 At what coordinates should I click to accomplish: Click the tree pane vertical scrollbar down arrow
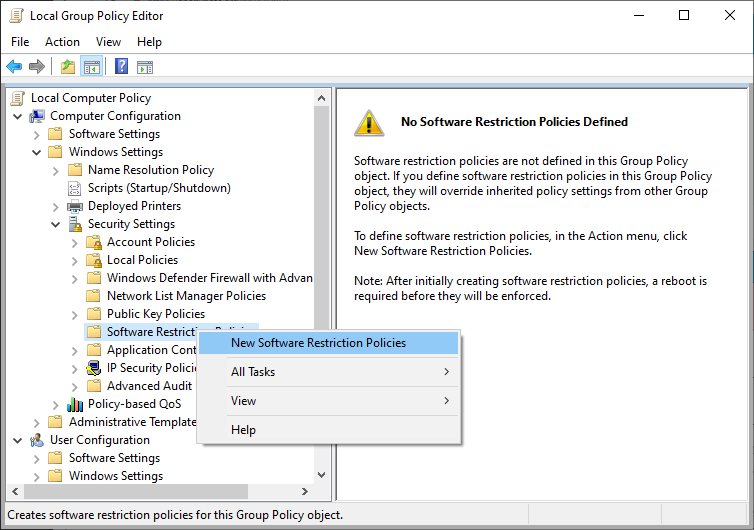[x=321, y=475]
